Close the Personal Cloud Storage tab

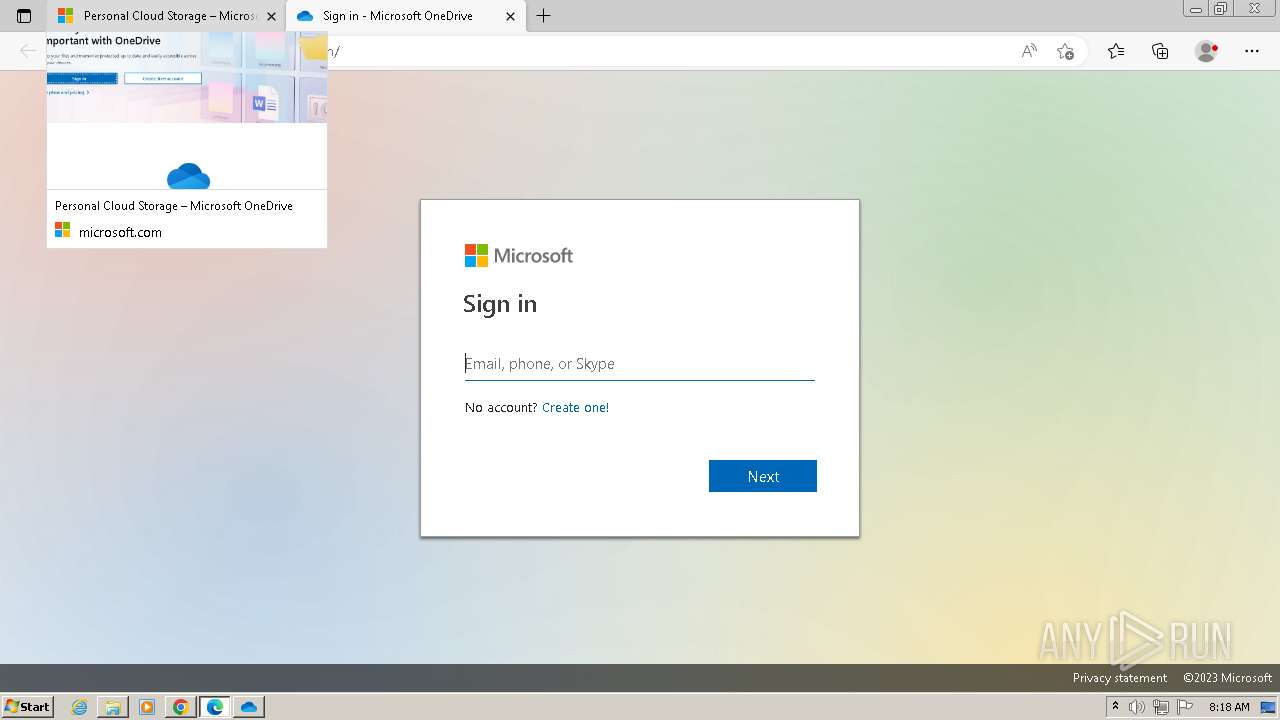tap(271, 16)
